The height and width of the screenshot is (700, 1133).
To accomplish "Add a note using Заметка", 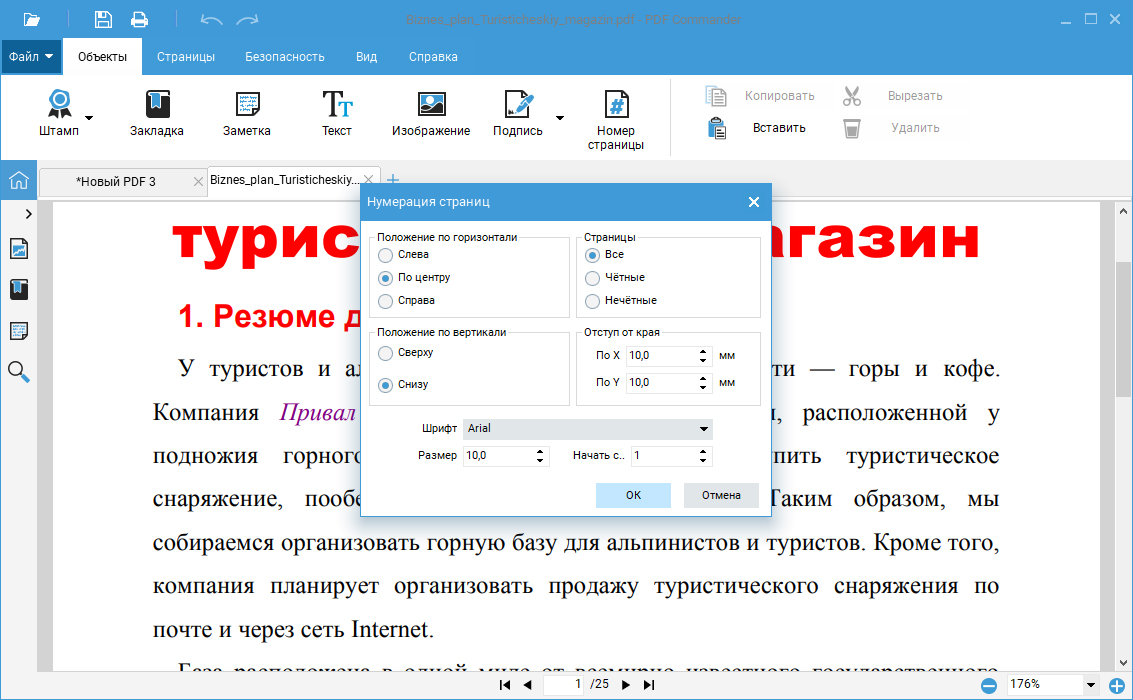I will (247, 113).
